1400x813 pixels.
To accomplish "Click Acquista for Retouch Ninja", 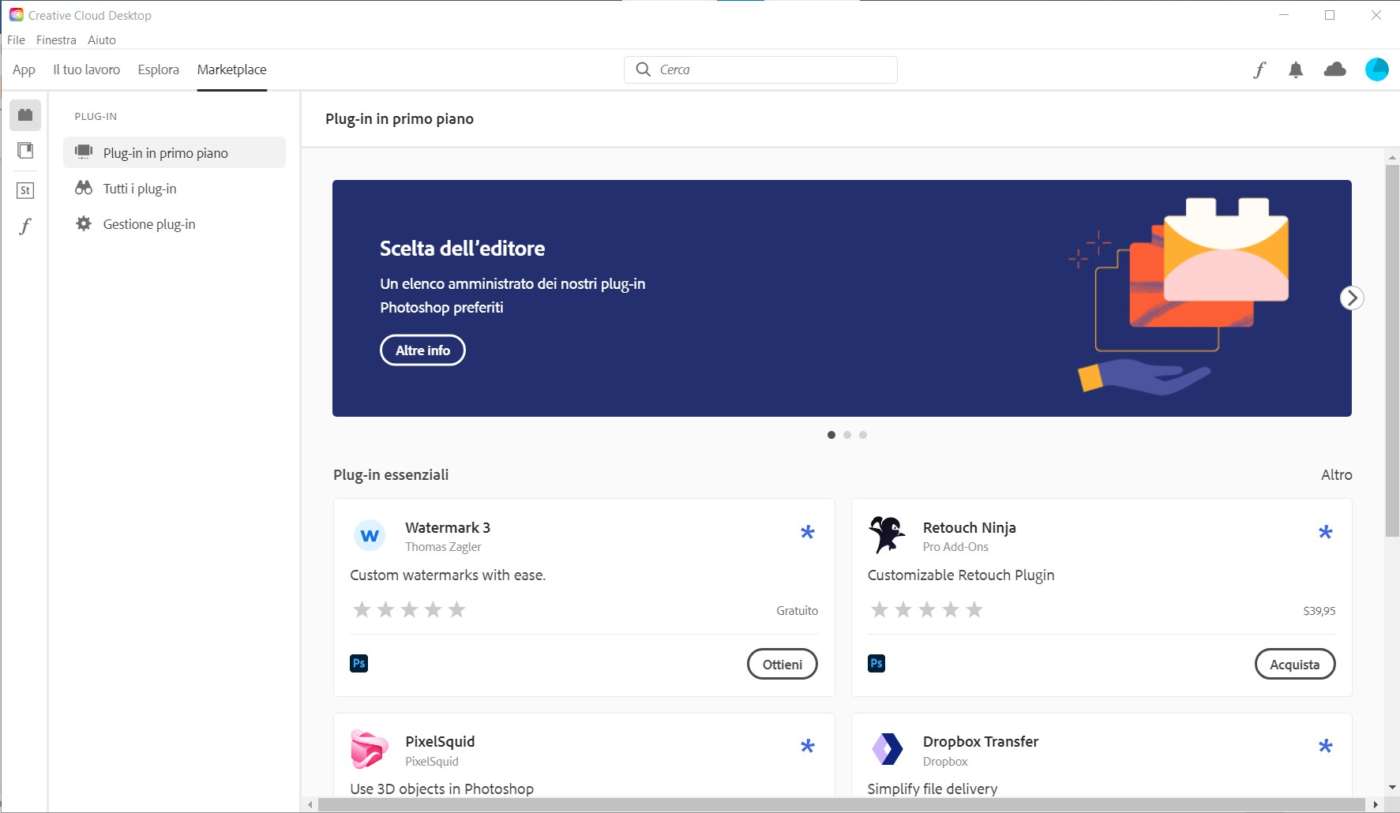I will (1295, 664).
